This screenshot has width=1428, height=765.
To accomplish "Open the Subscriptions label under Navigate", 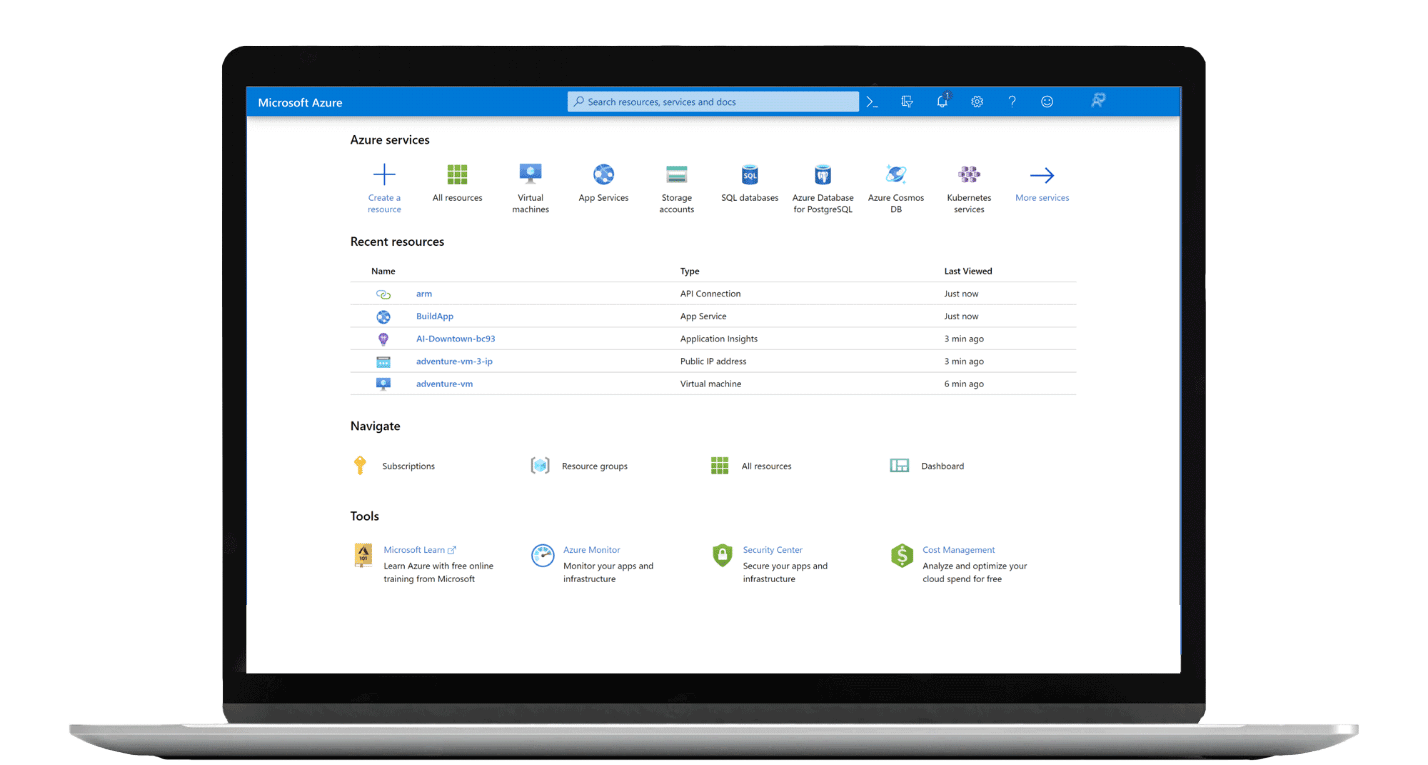I will pos(408,466).
